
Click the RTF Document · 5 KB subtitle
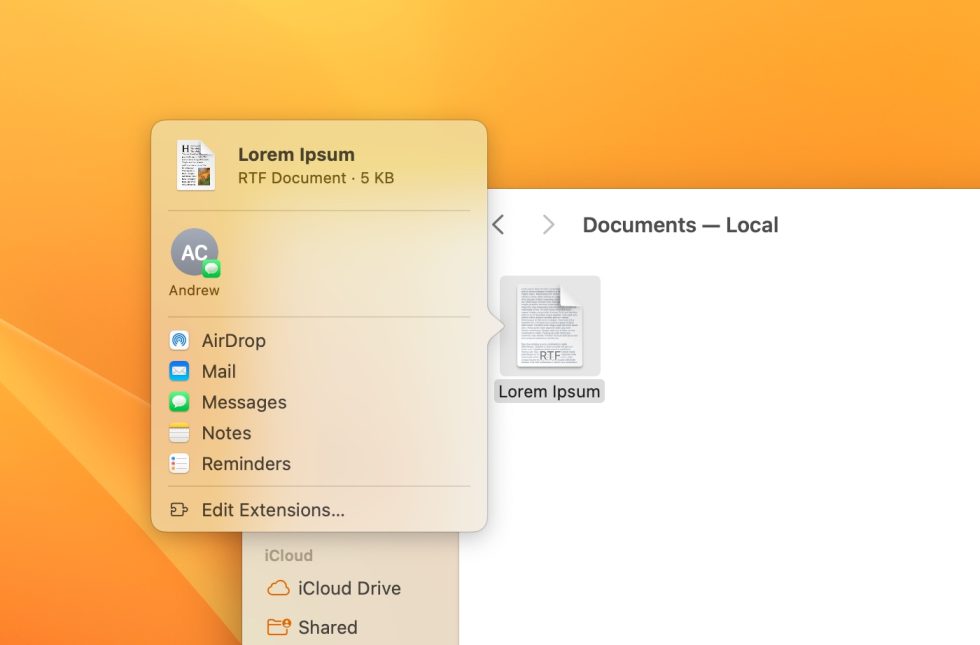coord(316,178)
